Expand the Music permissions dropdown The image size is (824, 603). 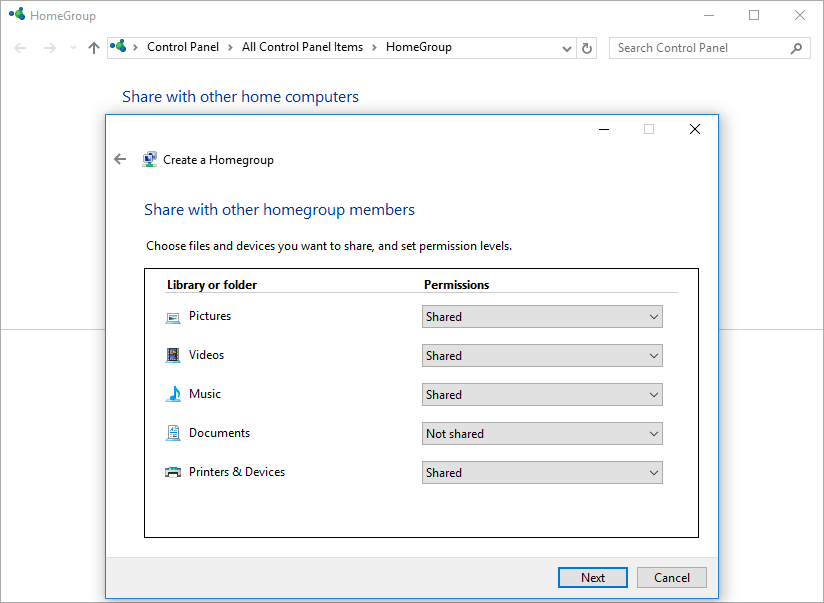point(541,395)
